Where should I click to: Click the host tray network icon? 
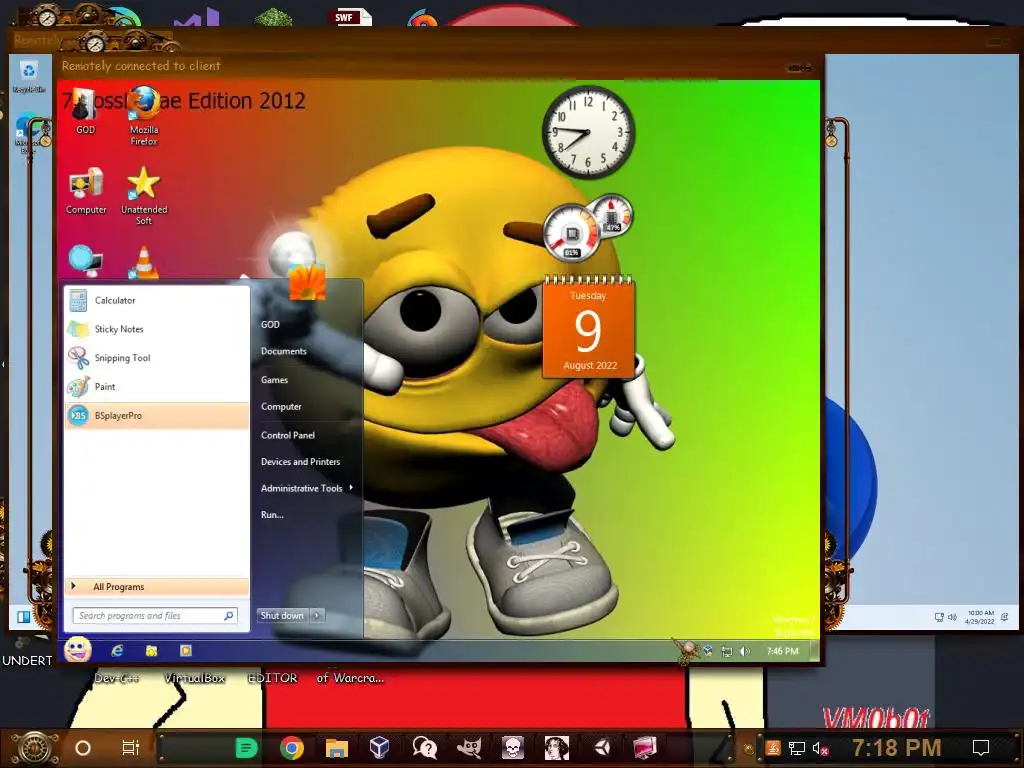(x=797, y=748)
